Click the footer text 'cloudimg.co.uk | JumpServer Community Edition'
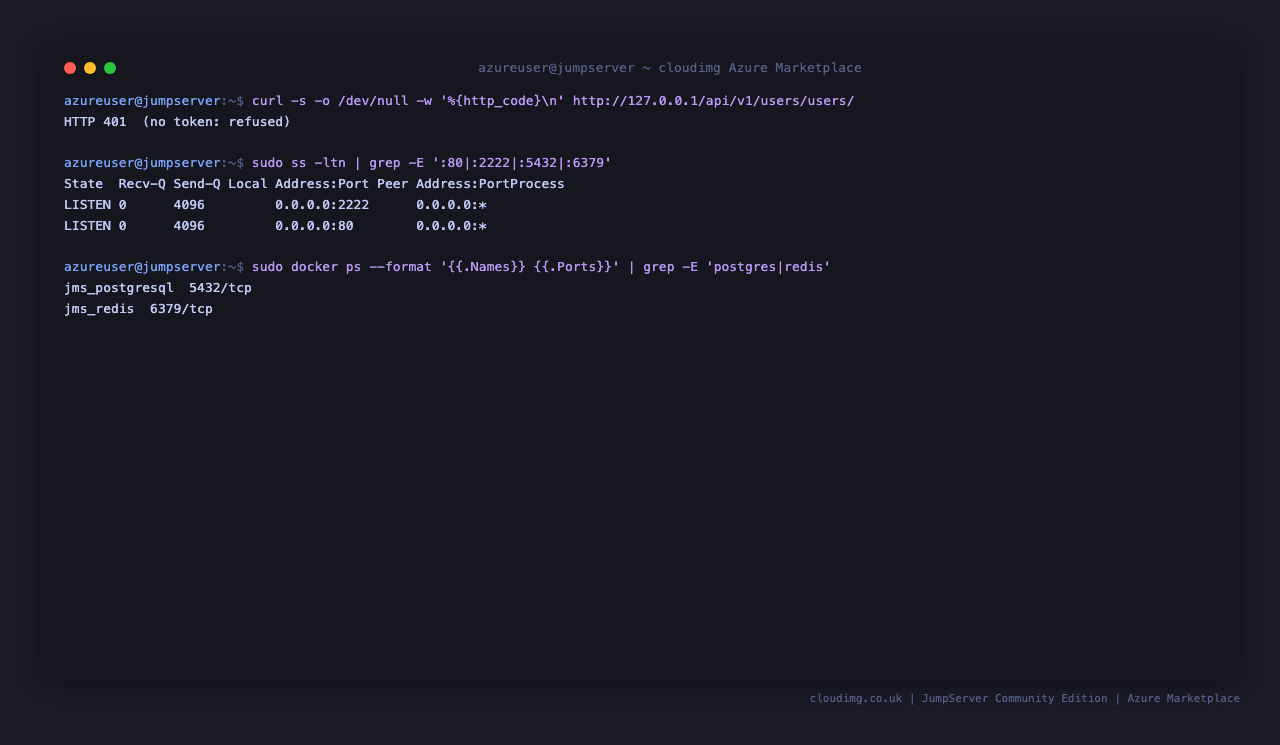The image size is (1280, 745). pyautogui.click(x=958, y=699)
